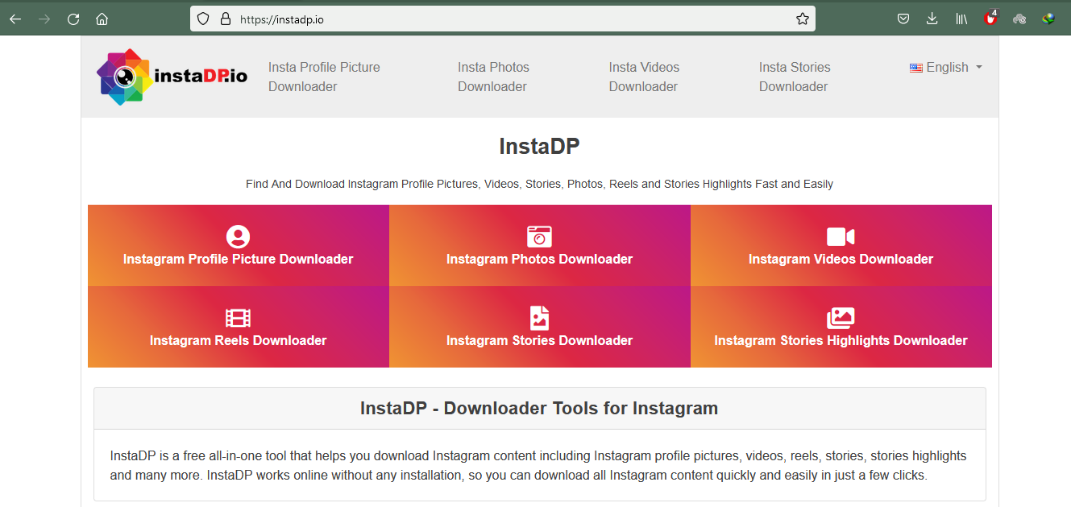Click the browser forward arrow
The height and width of the screenshot is (507, 1071).
[x=44, y=19]
